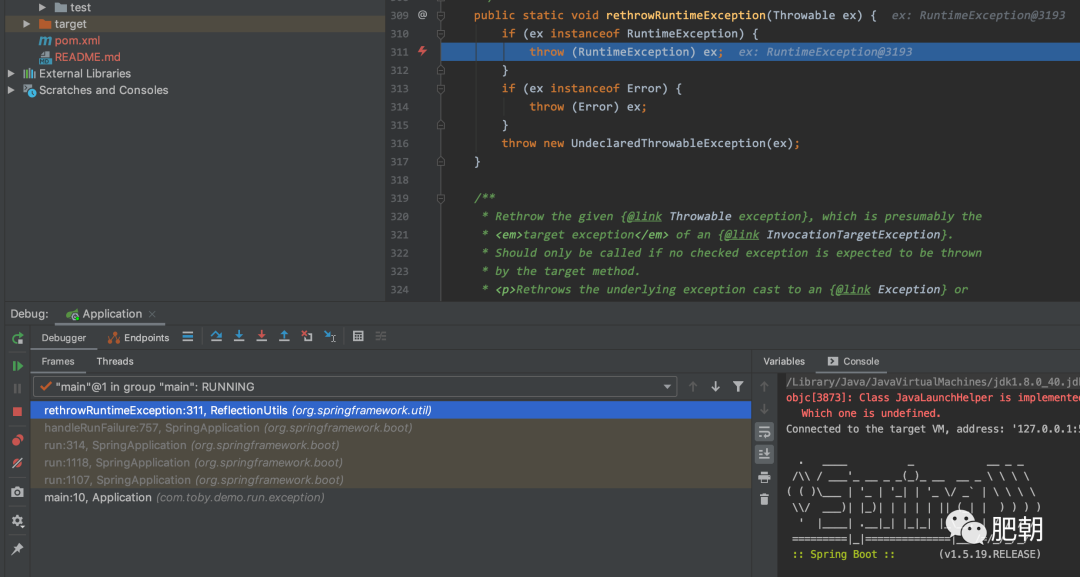The image size is (1080, 577).
Task: Print the console output
Action: point(765,477)
